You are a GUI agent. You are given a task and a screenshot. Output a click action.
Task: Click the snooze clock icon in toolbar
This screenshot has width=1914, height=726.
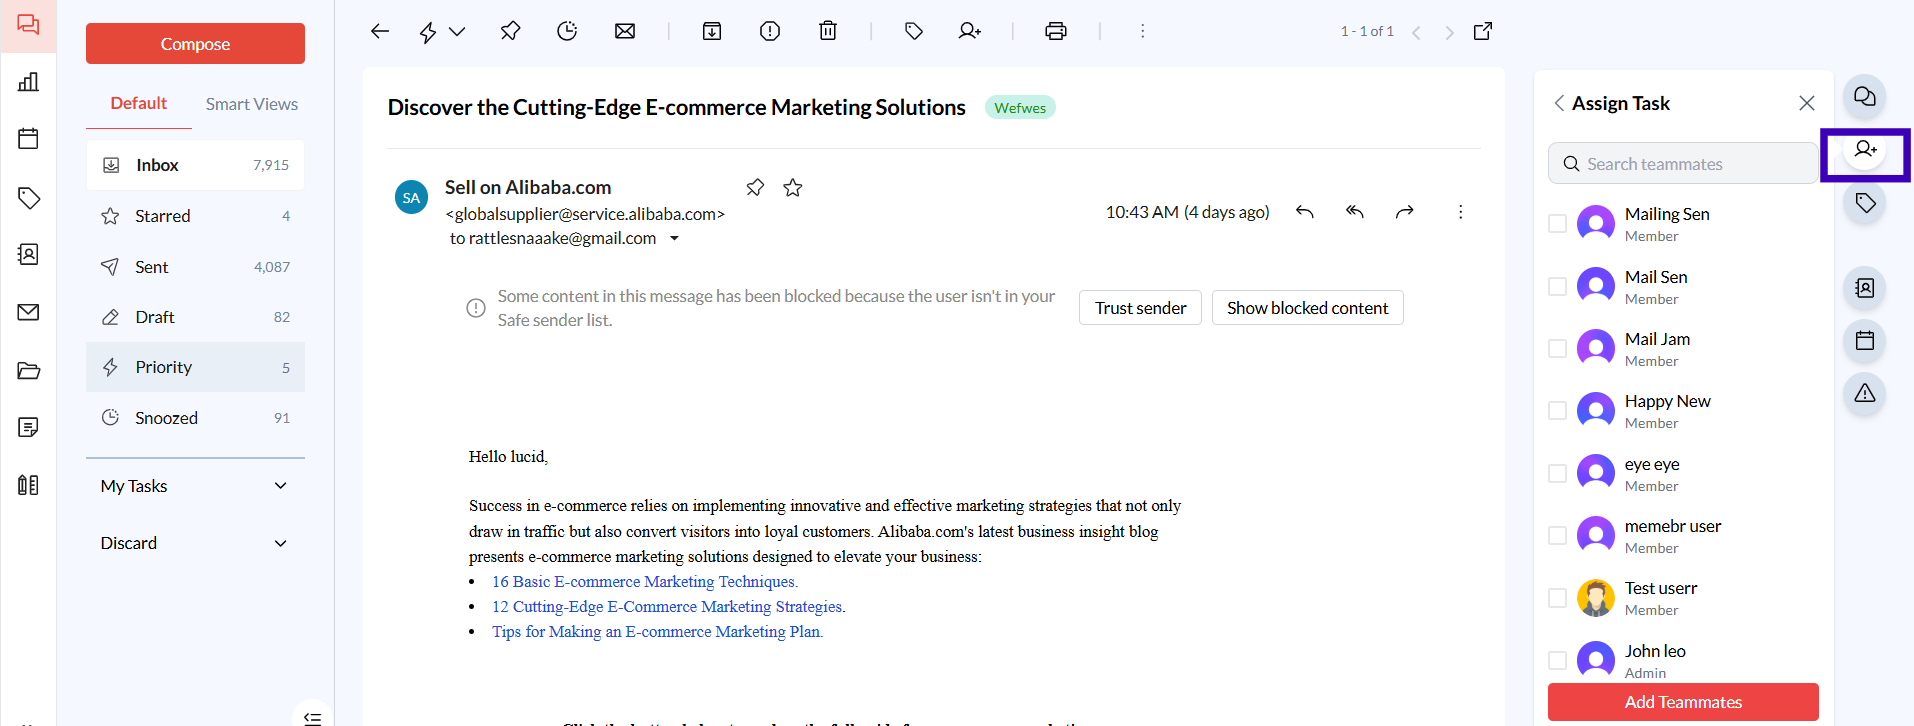(567, 31)
